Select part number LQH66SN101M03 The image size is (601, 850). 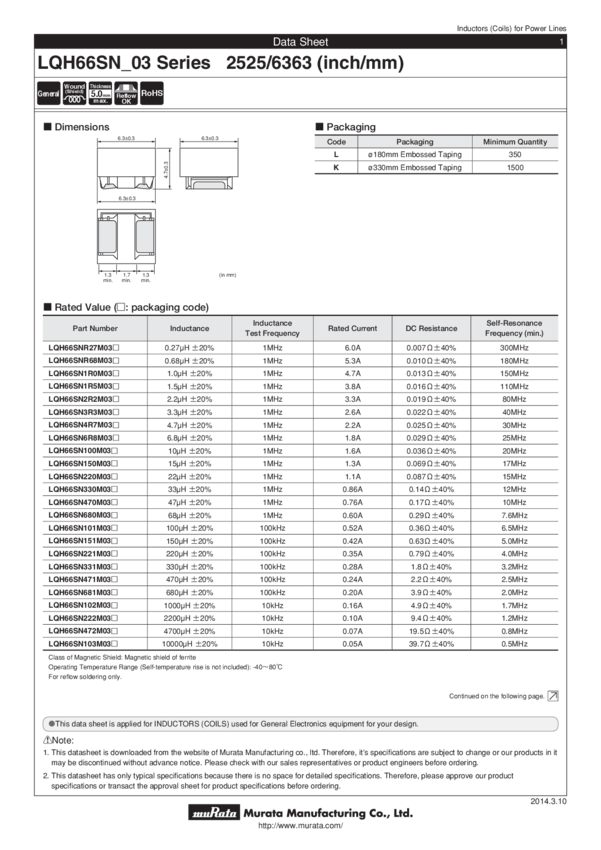coord(83,528)
